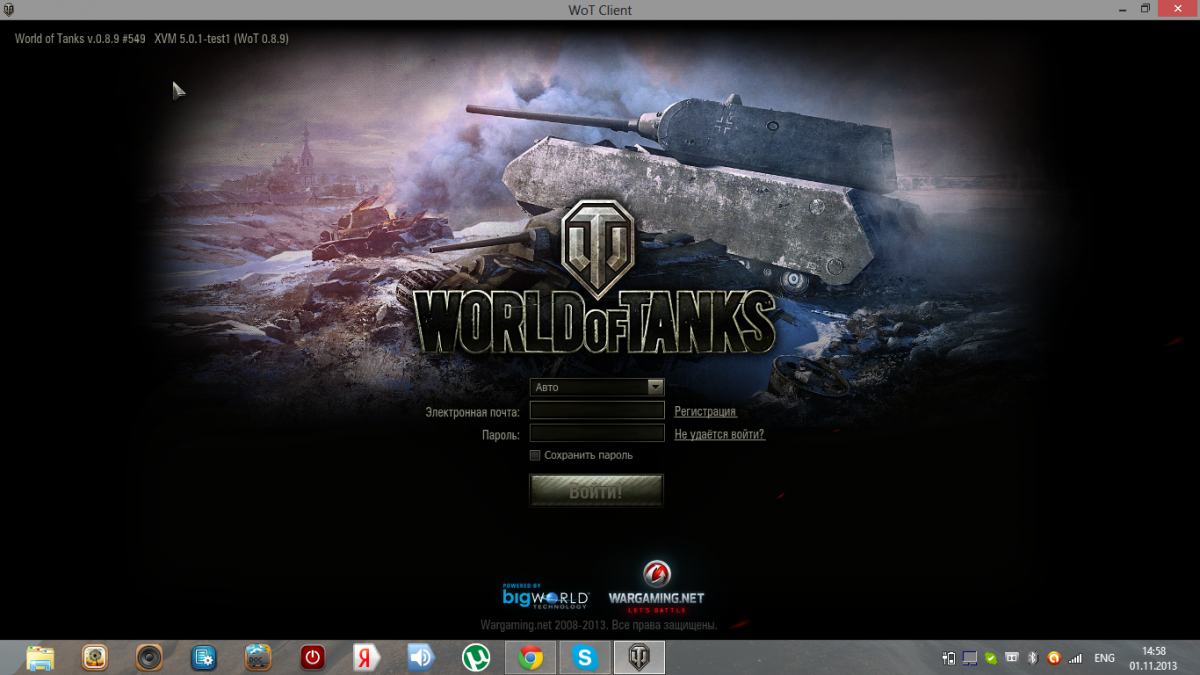
Task: Switch the ENG input language indicator
Action: coord(1105,658)
